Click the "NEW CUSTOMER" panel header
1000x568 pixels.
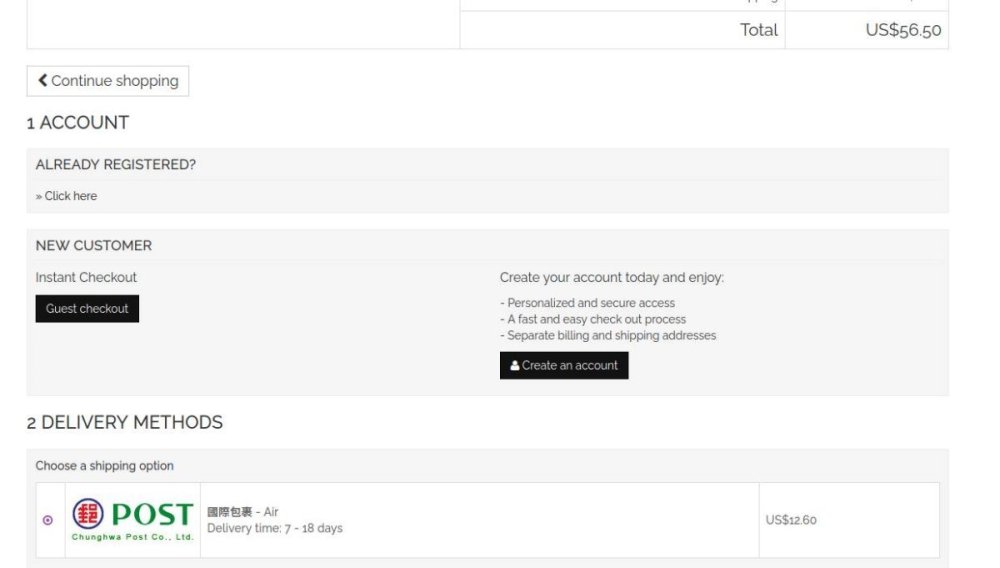click(x=94, y=245)
